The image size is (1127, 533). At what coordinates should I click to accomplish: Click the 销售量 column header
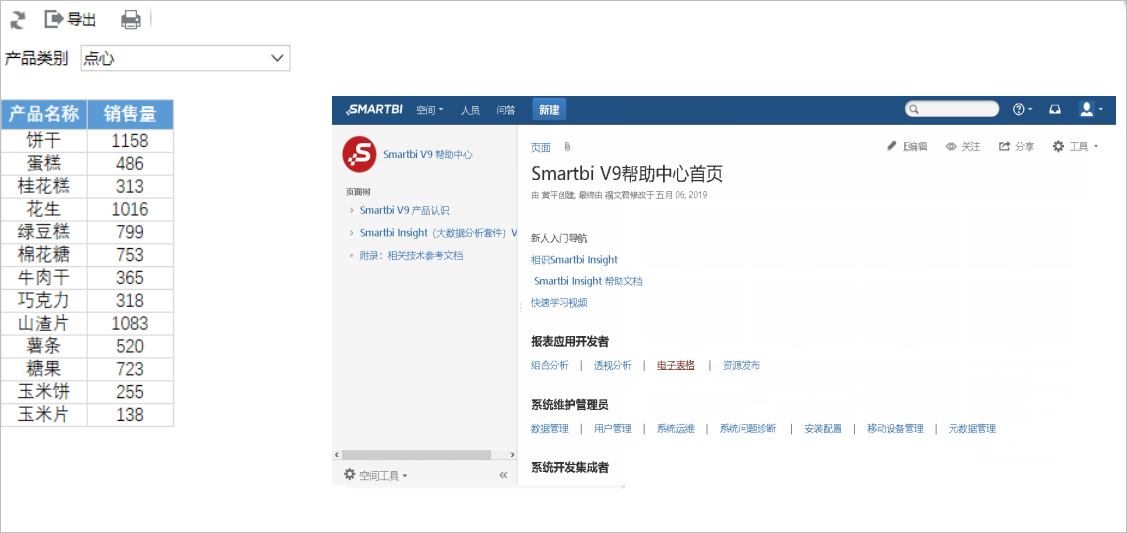coord(130,113)
